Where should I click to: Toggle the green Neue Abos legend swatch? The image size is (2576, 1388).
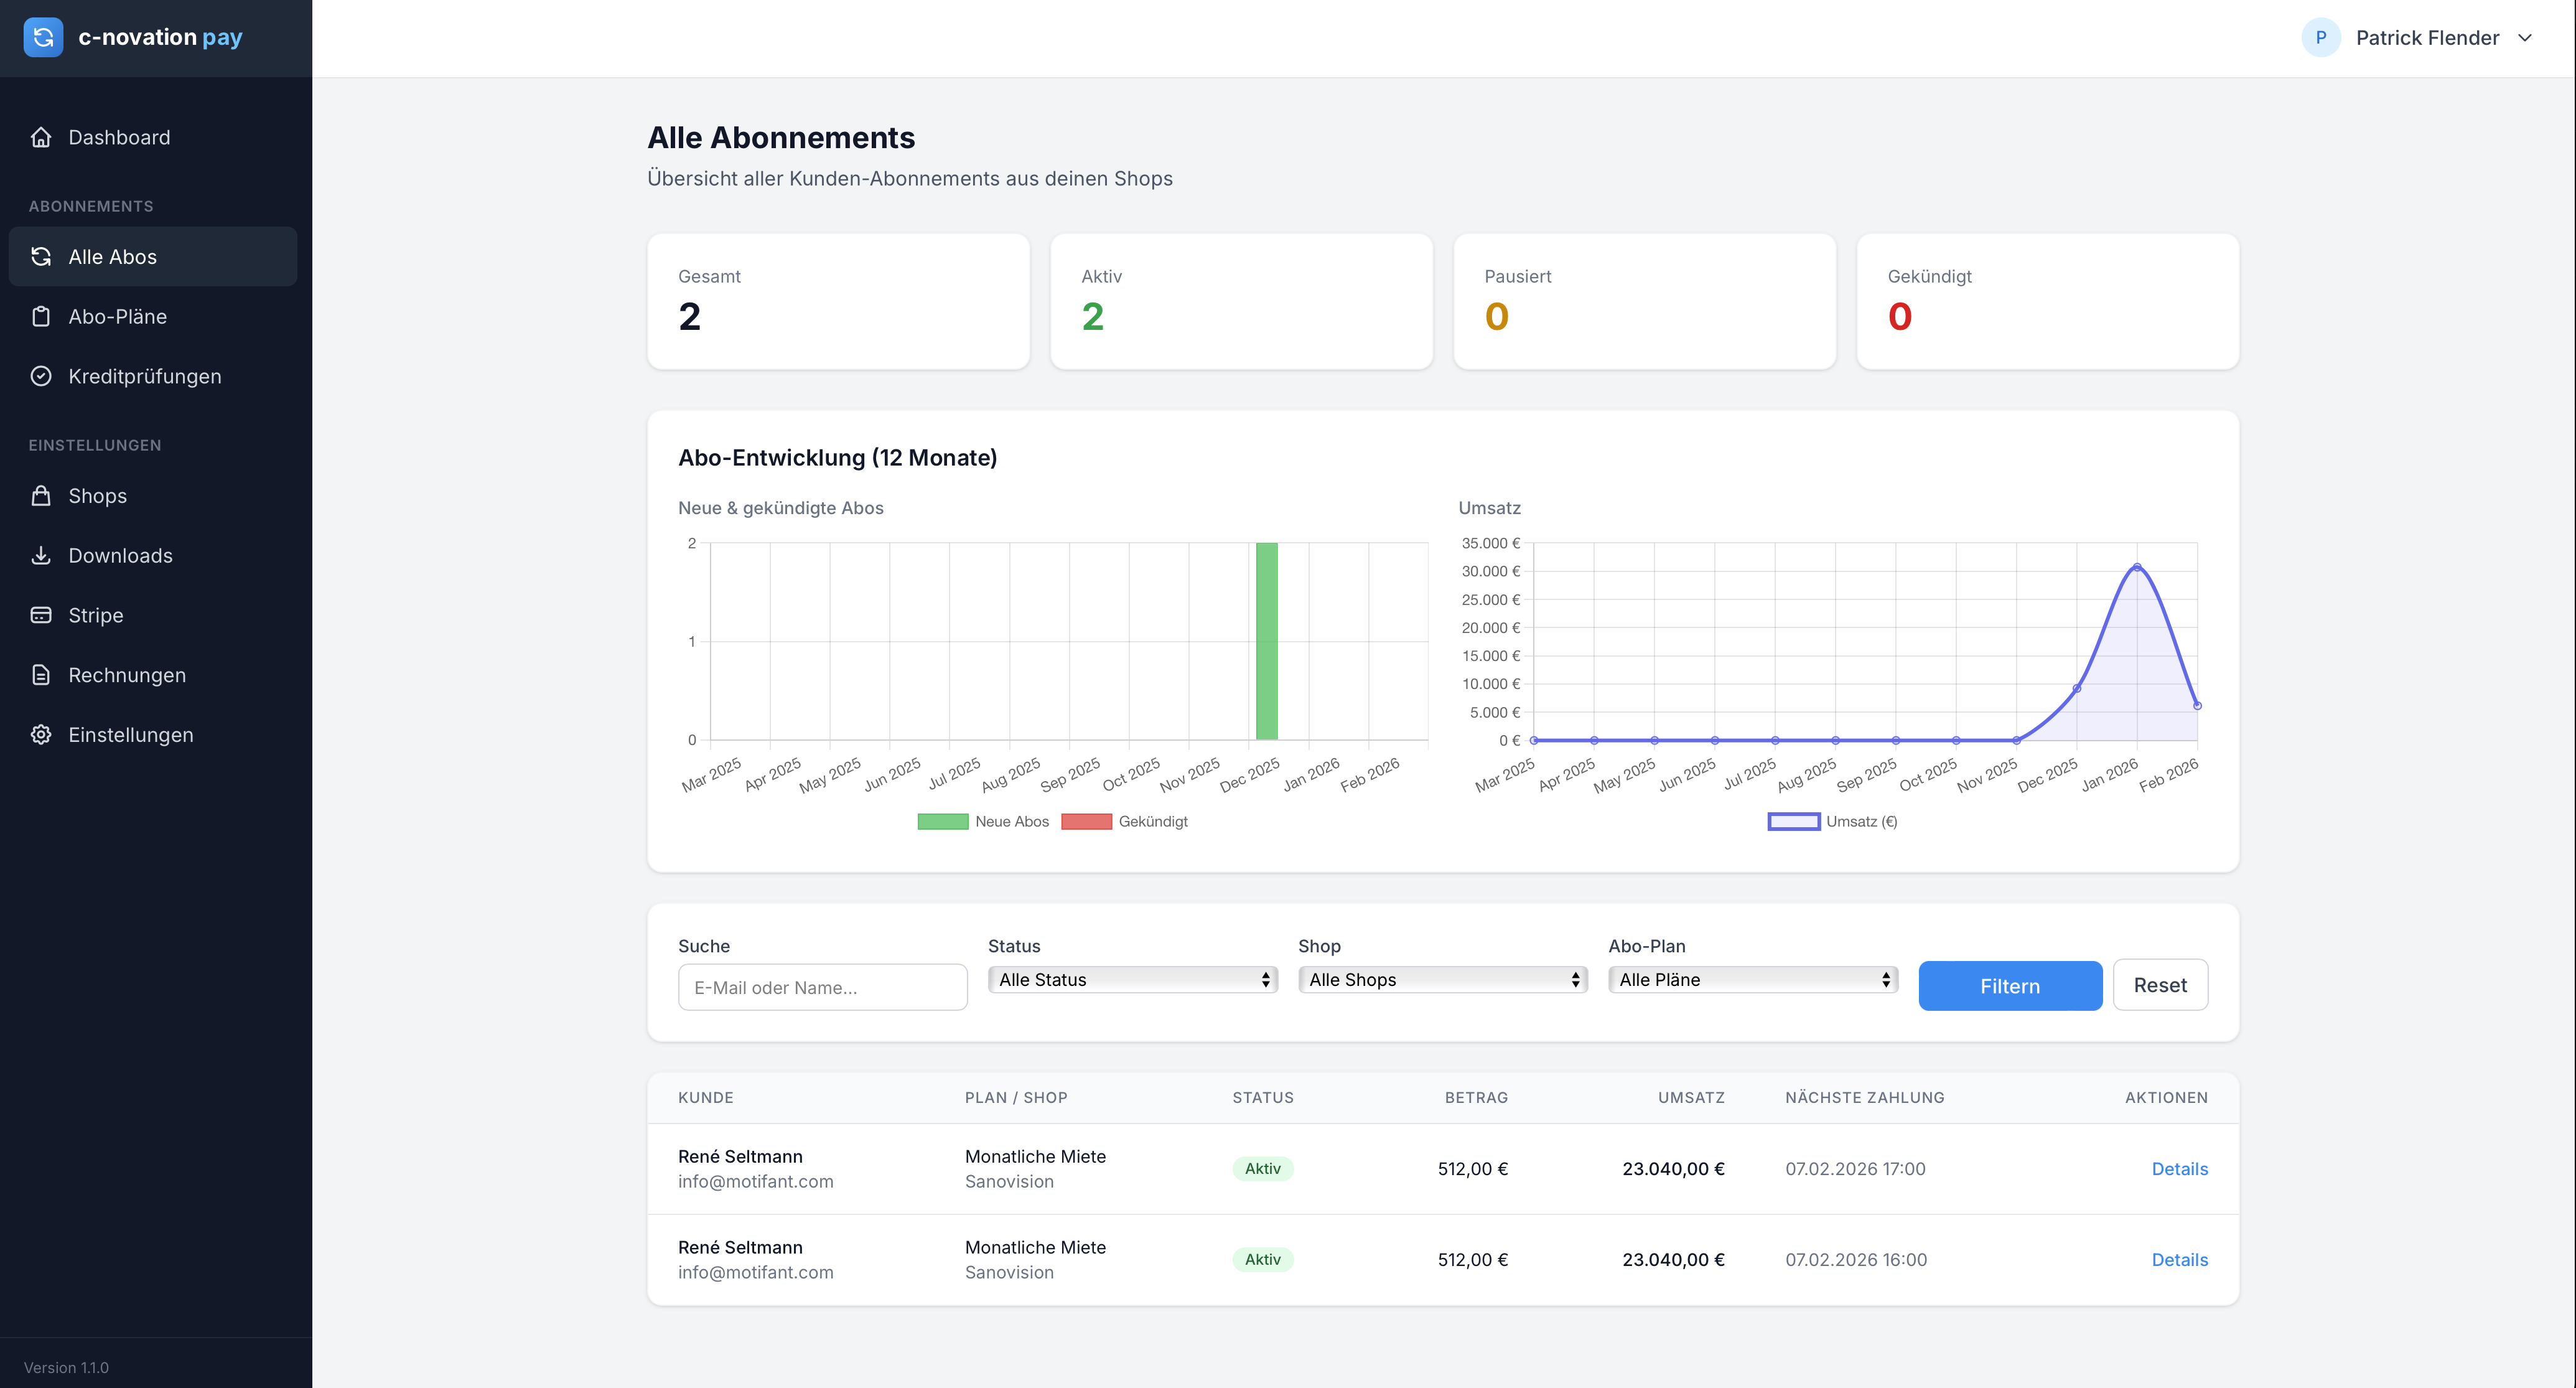942,822
